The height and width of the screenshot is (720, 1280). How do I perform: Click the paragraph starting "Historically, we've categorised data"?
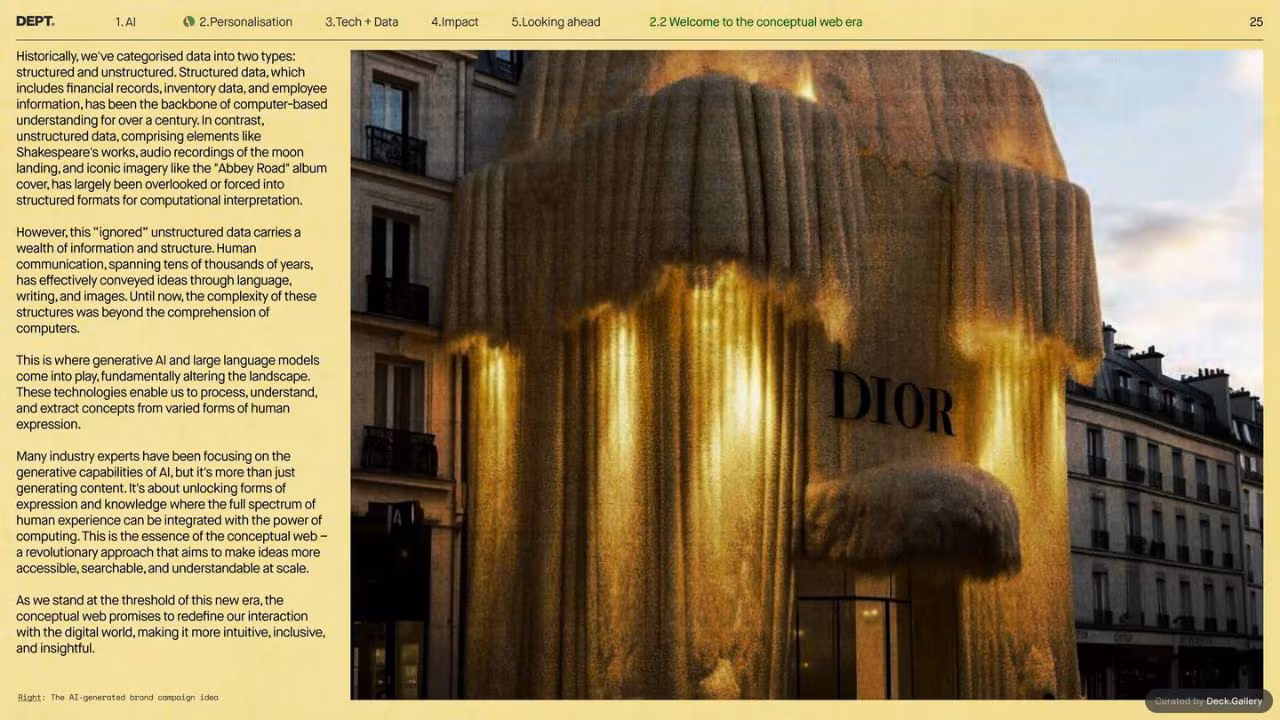click(x=172, y=128)
